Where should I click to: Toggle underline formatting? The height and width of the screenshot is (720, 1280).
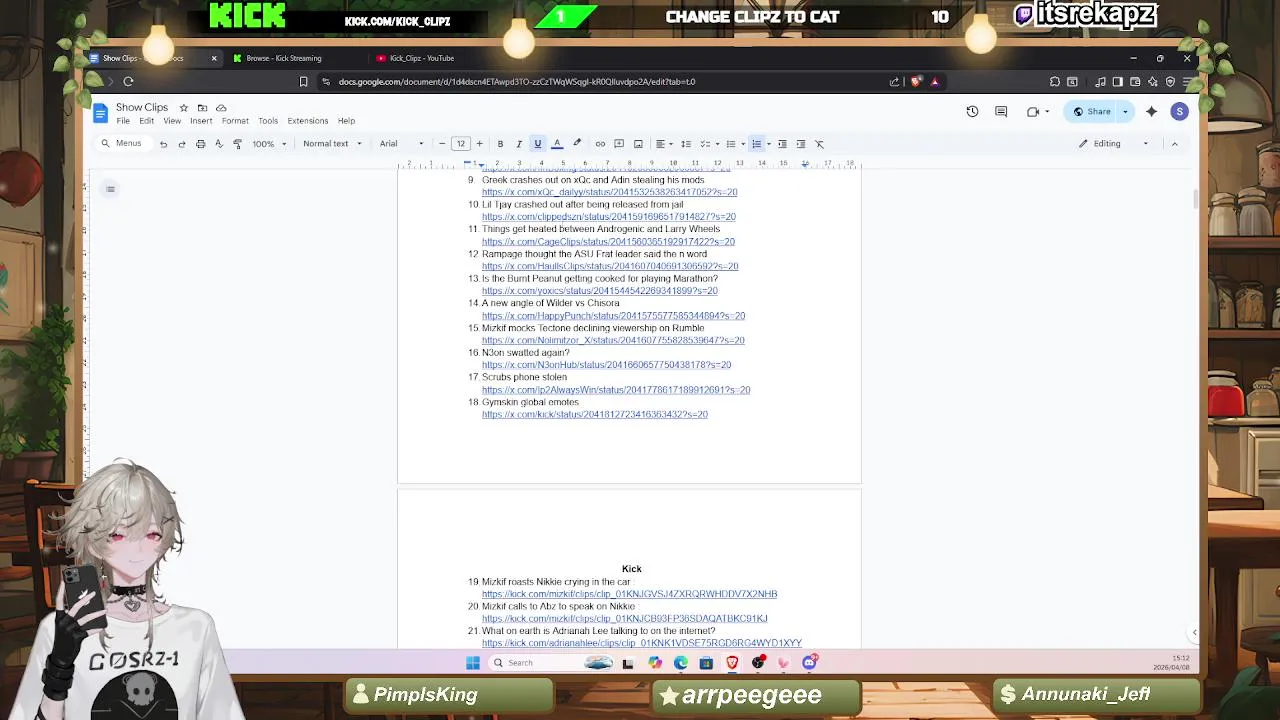tap(537, 144)
